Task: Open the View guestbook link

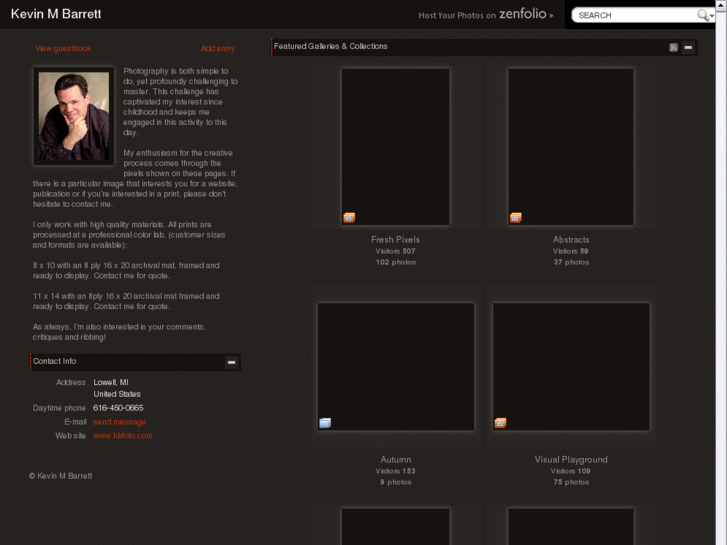Action: (x=63, y=49)
